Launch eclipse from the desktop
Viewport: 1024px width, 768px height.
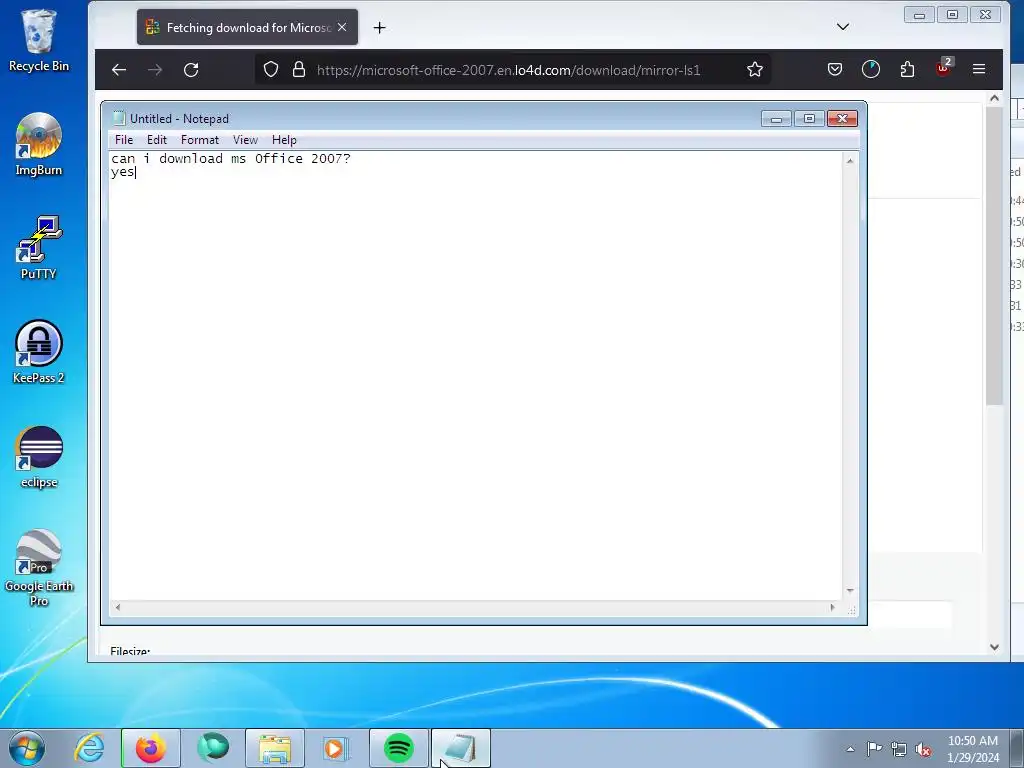tap(39, 456)
